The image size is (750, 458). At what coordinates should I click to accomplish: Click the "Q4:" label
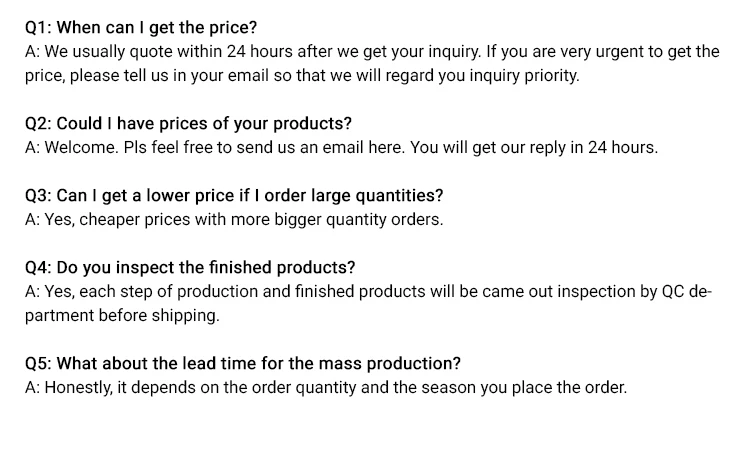pos(38,267)
